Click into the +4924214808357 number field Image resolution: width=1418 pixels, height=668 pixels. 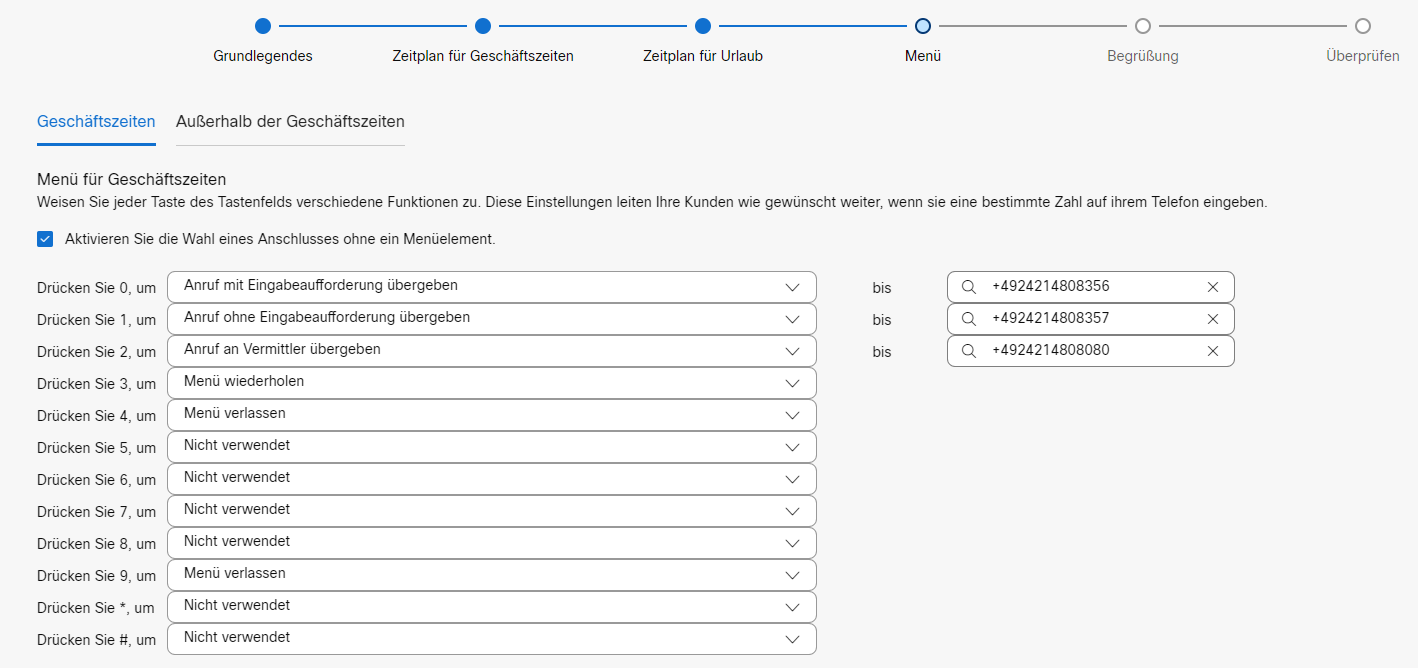(x=1090, y=319)
